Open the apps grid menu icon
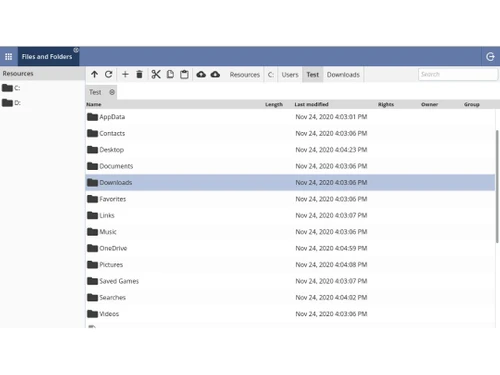The image size is (500, 375). [9, 57]
